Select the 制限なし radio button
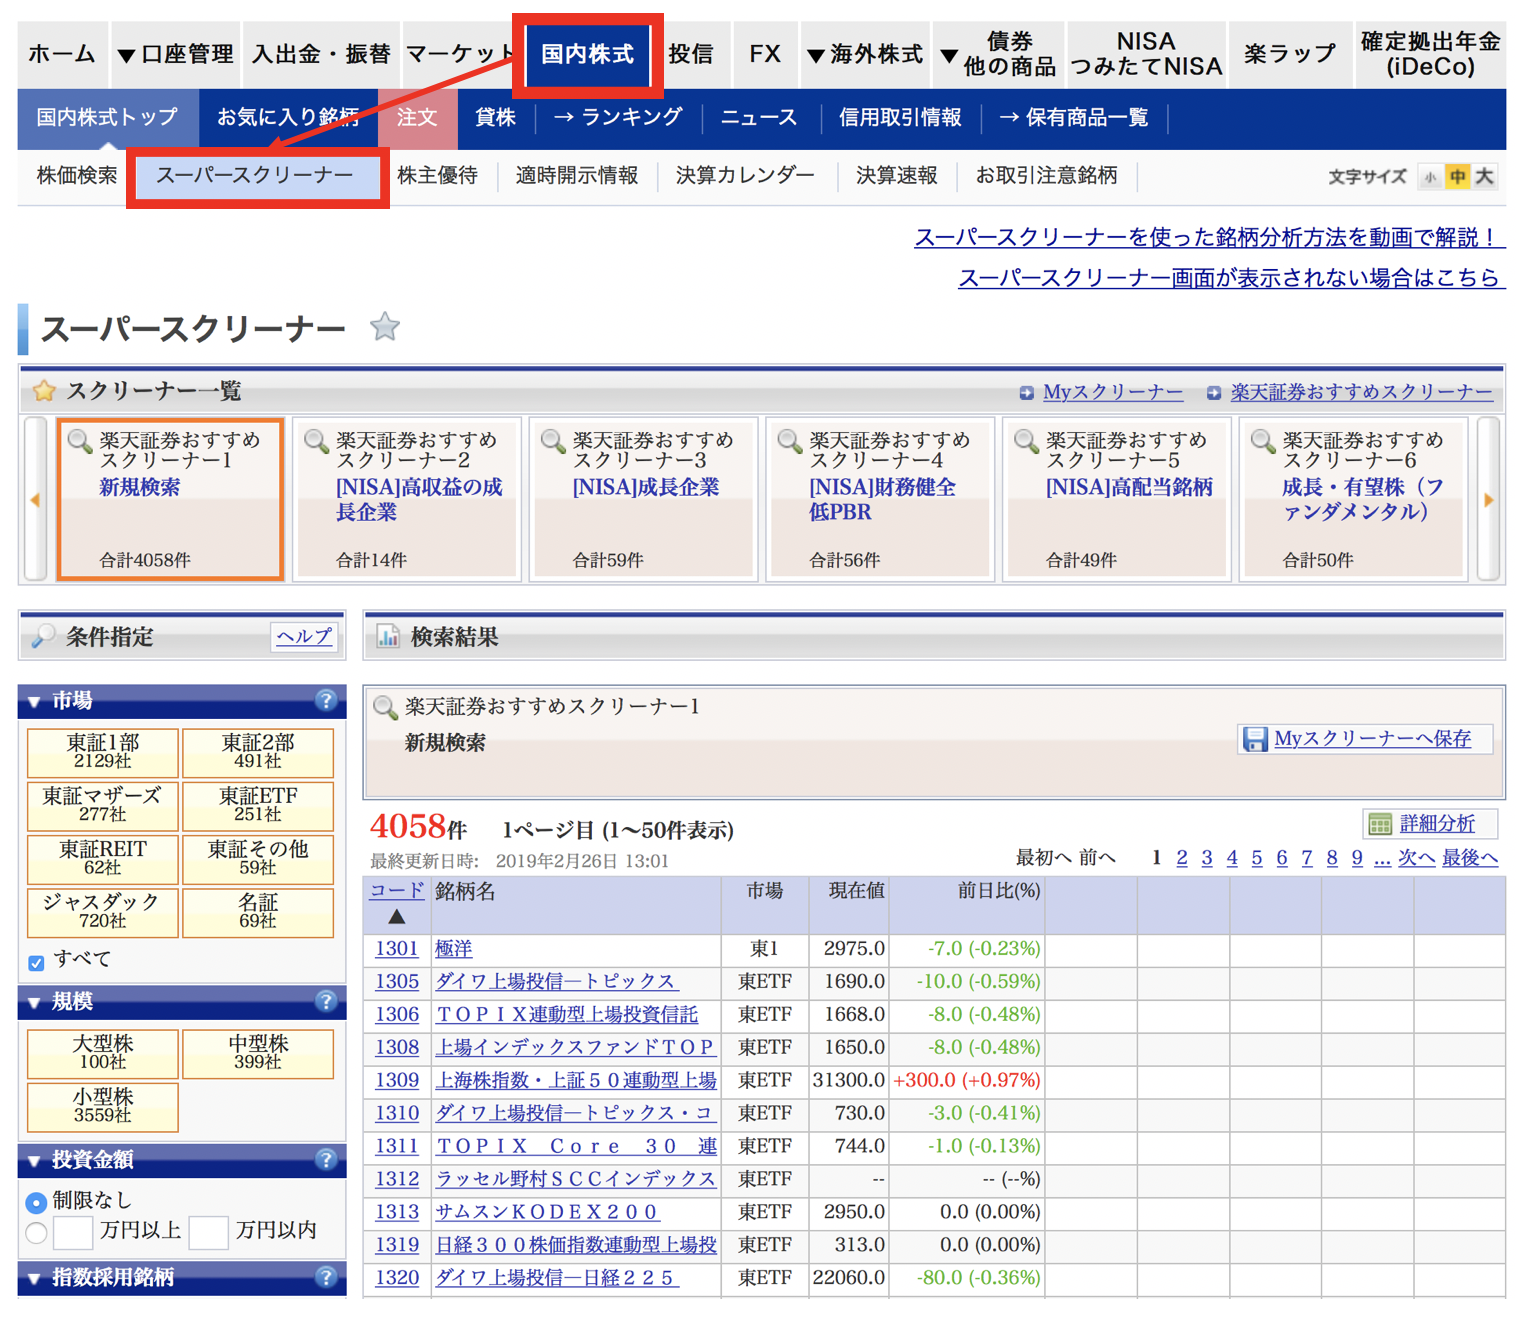The height and width of the screenshot is (1324, 1524). coord(36,1202)
